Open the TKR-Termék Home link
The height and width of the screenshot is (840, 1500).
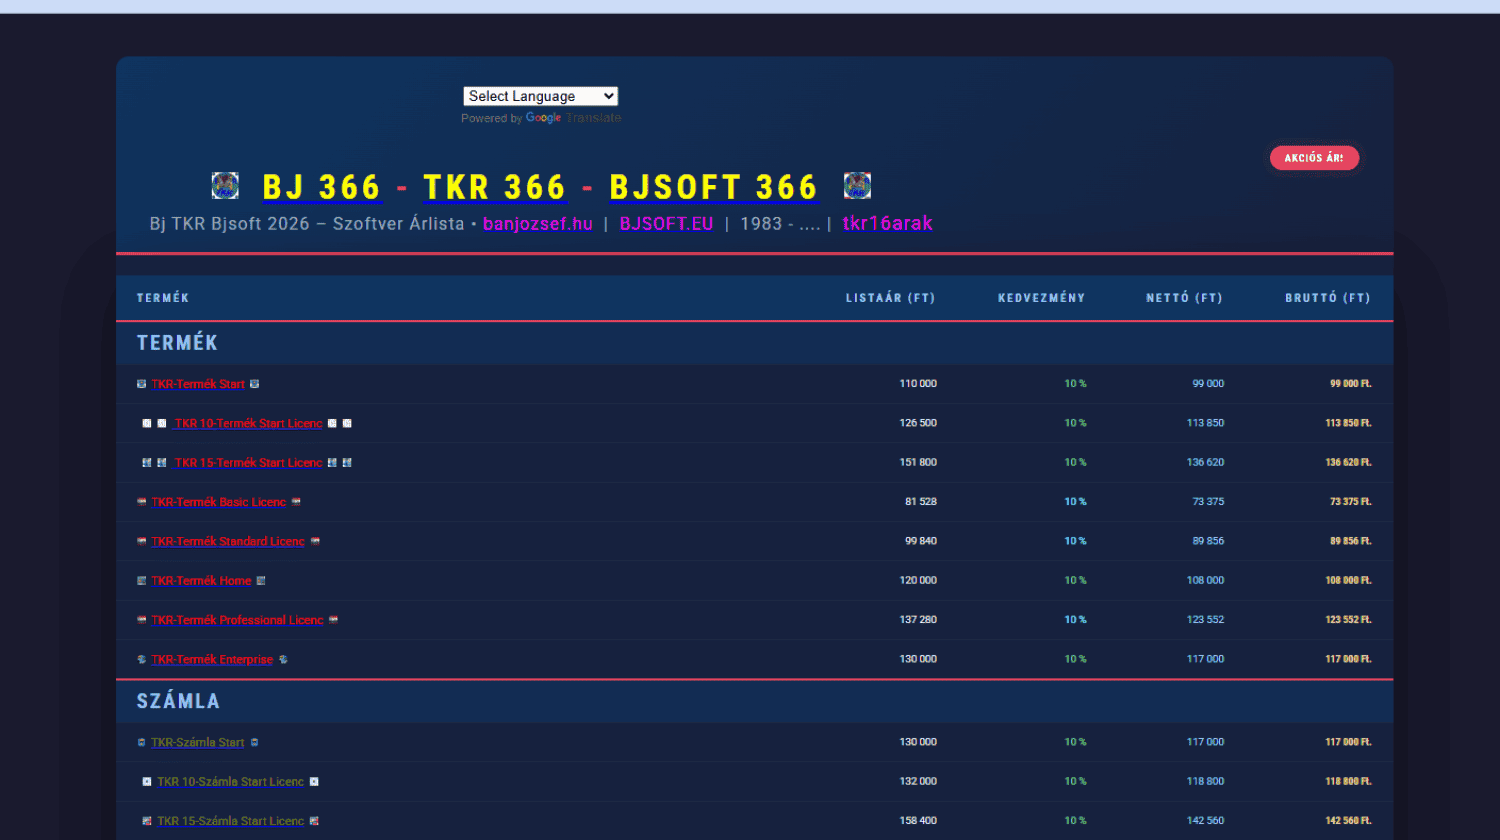click(x=201, y=581)
